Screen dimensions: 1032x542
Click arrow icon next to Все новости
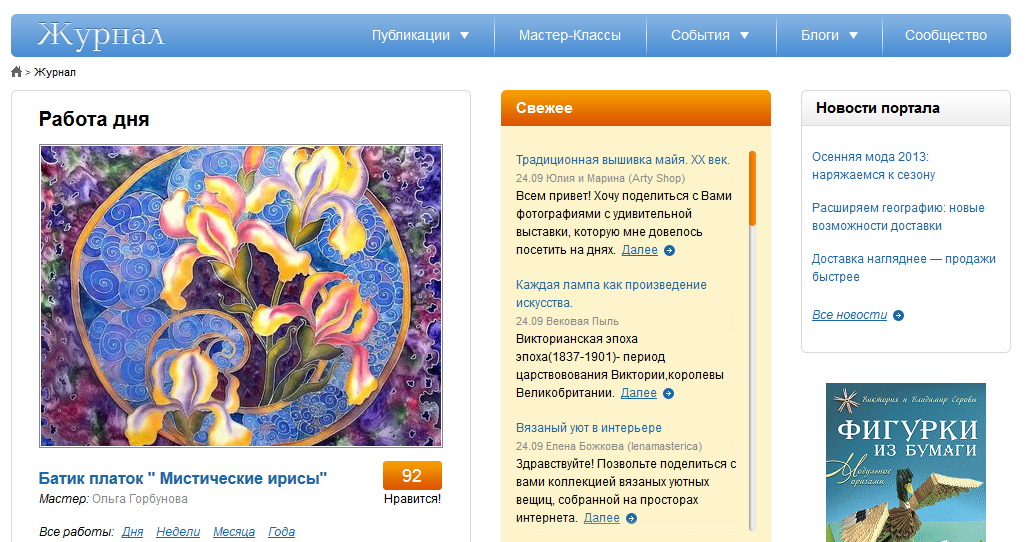click(x=898, y=316)
